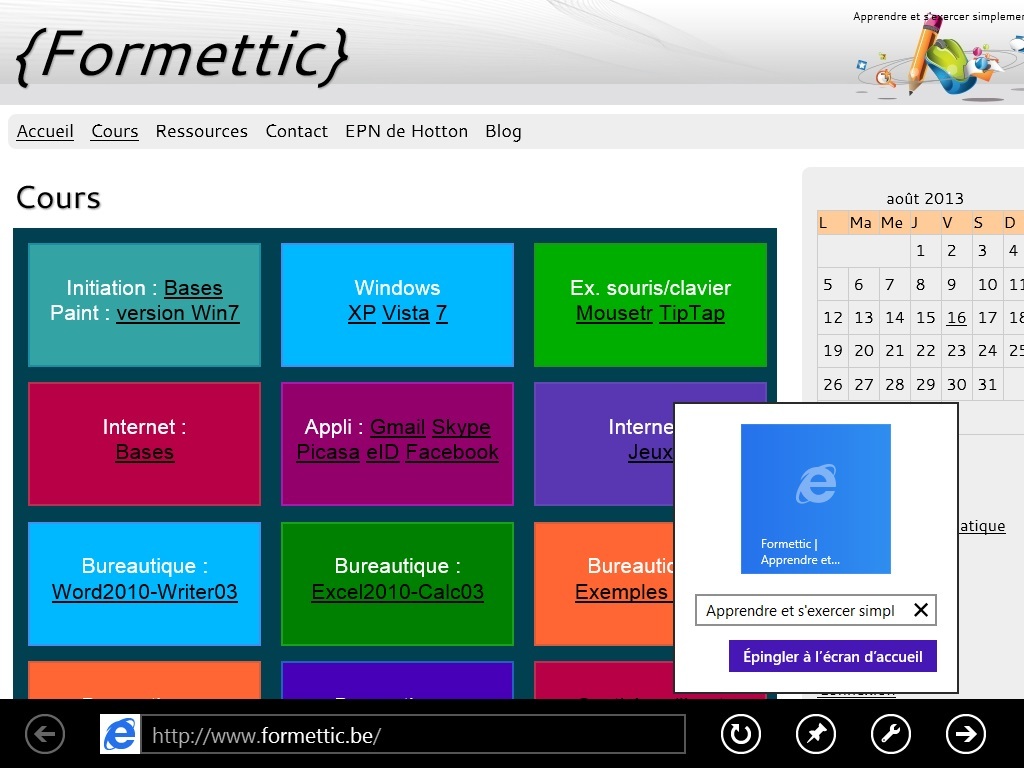Open the Cours menu item

(115, 131)
